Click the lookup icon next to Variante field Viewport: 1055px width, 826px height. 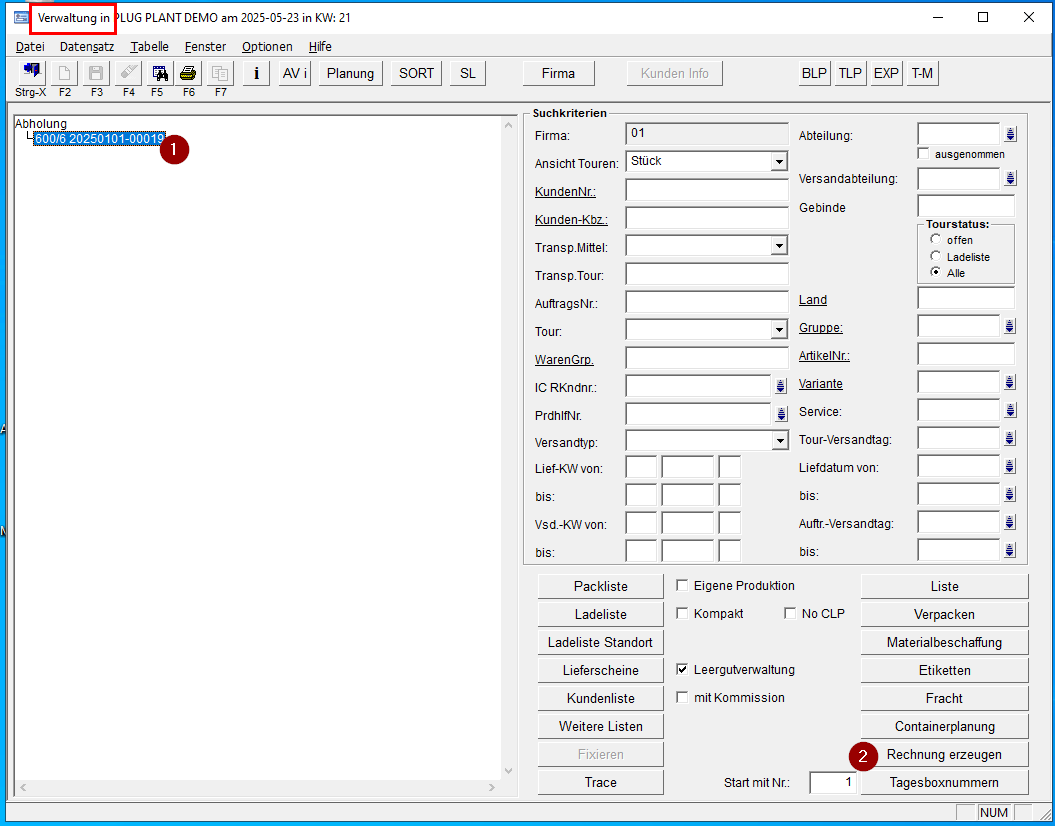(1009, 383)
